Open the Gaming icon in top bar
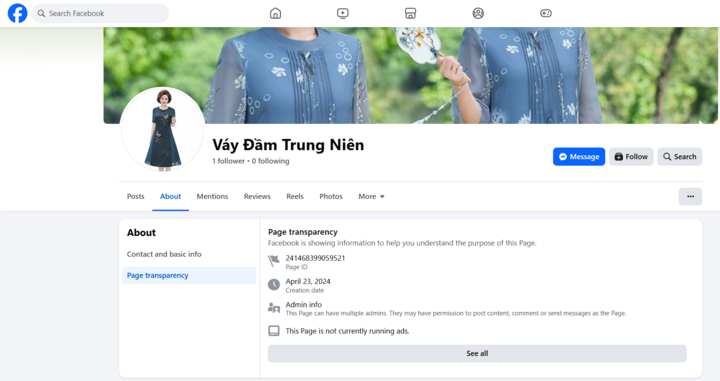 (x=546, y=13)
